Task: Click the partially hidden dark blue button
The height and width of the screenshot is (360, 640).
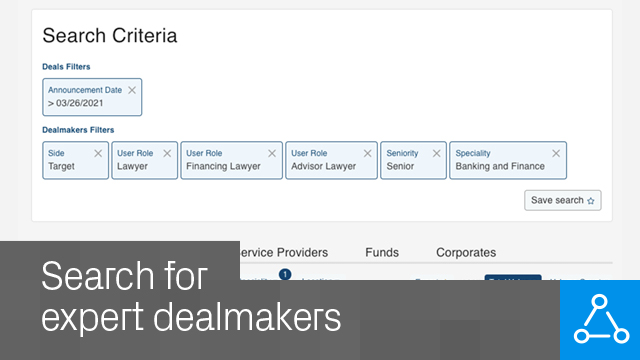Action: (513, 278)
